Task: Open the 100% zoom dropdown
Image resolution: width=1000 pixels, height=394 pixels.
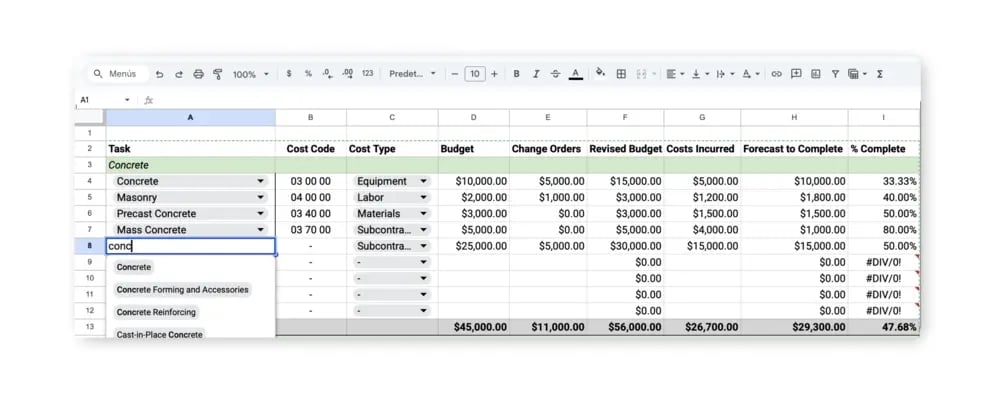Action: pyautogui.click(x=251, y=74)
